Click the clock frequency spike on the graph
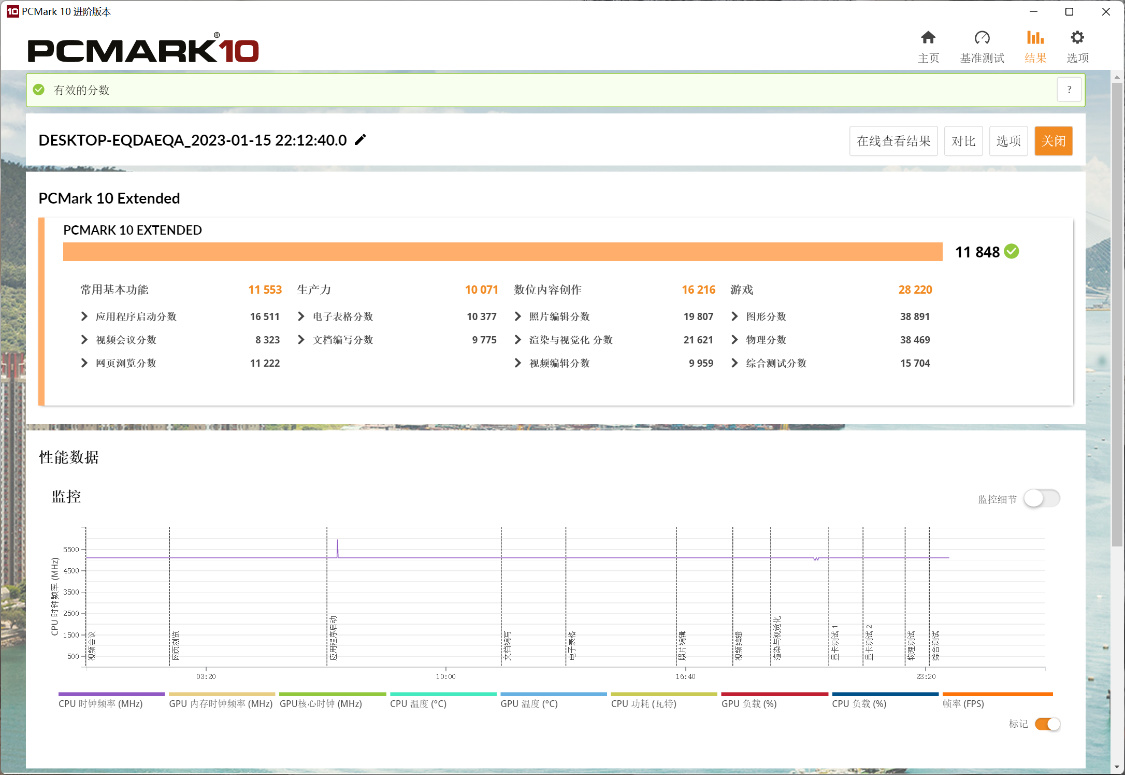Viewport: 1125px width, 775px height. [x=337, y=547]
